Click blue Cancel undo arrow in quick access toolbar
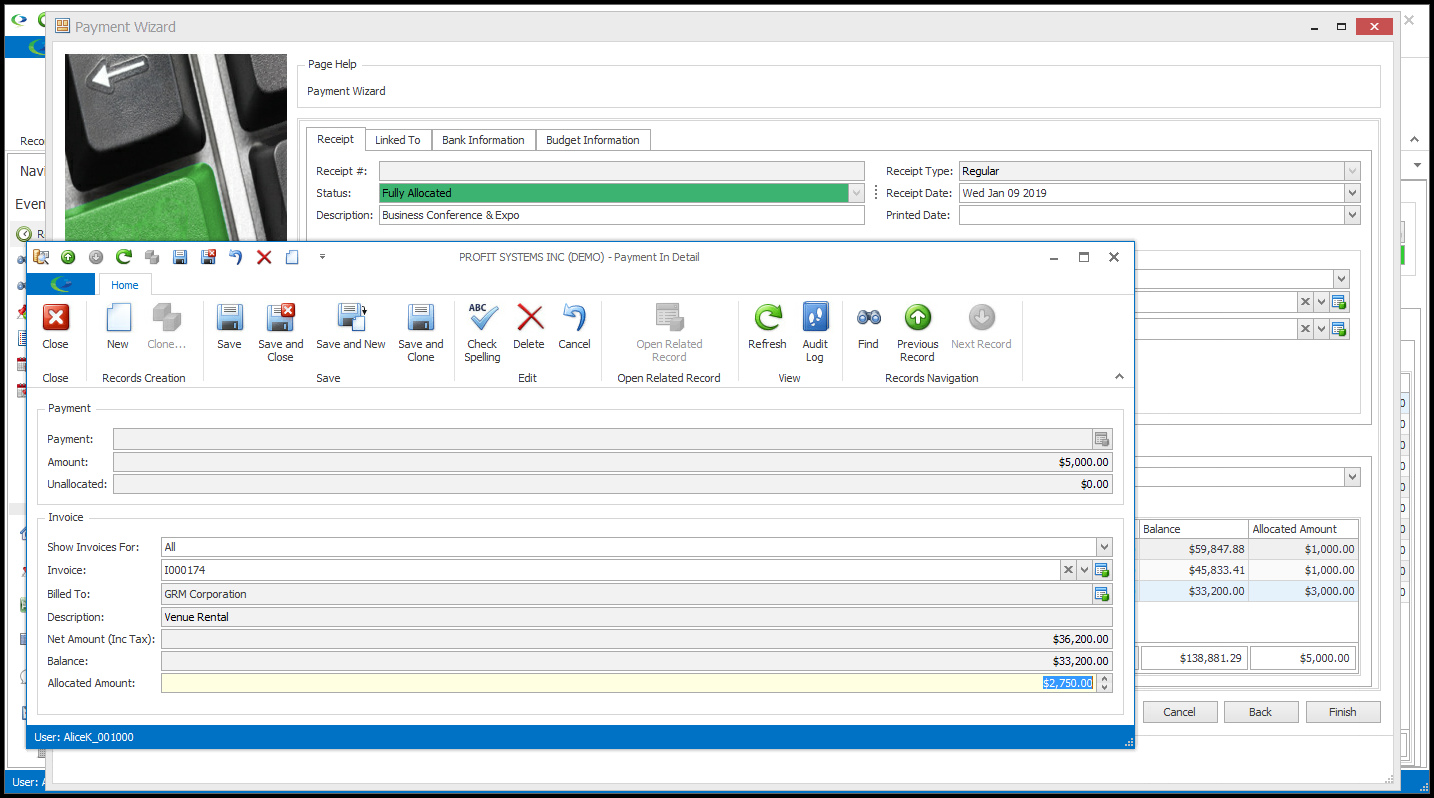The image size is (1434, 798). [x=236, y=257]
